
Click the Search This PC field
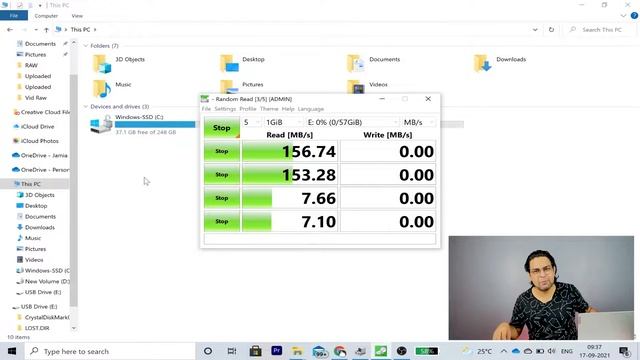point(601,30)
